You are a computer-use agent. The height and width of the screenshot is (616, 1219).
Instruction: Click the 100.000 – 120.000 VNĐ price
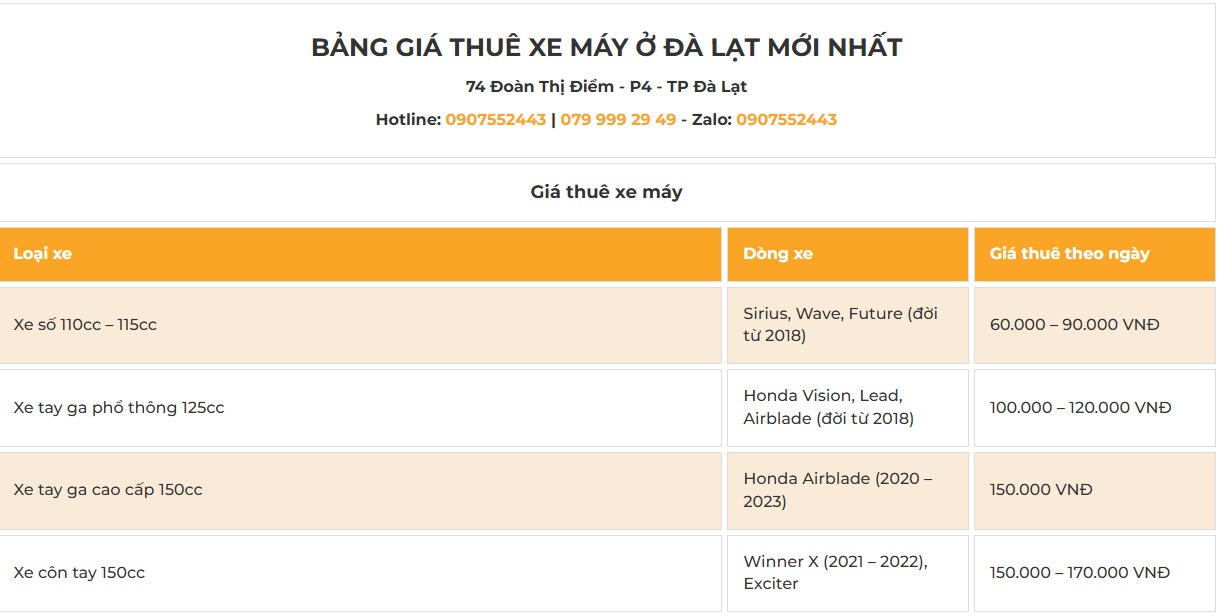1080,408
